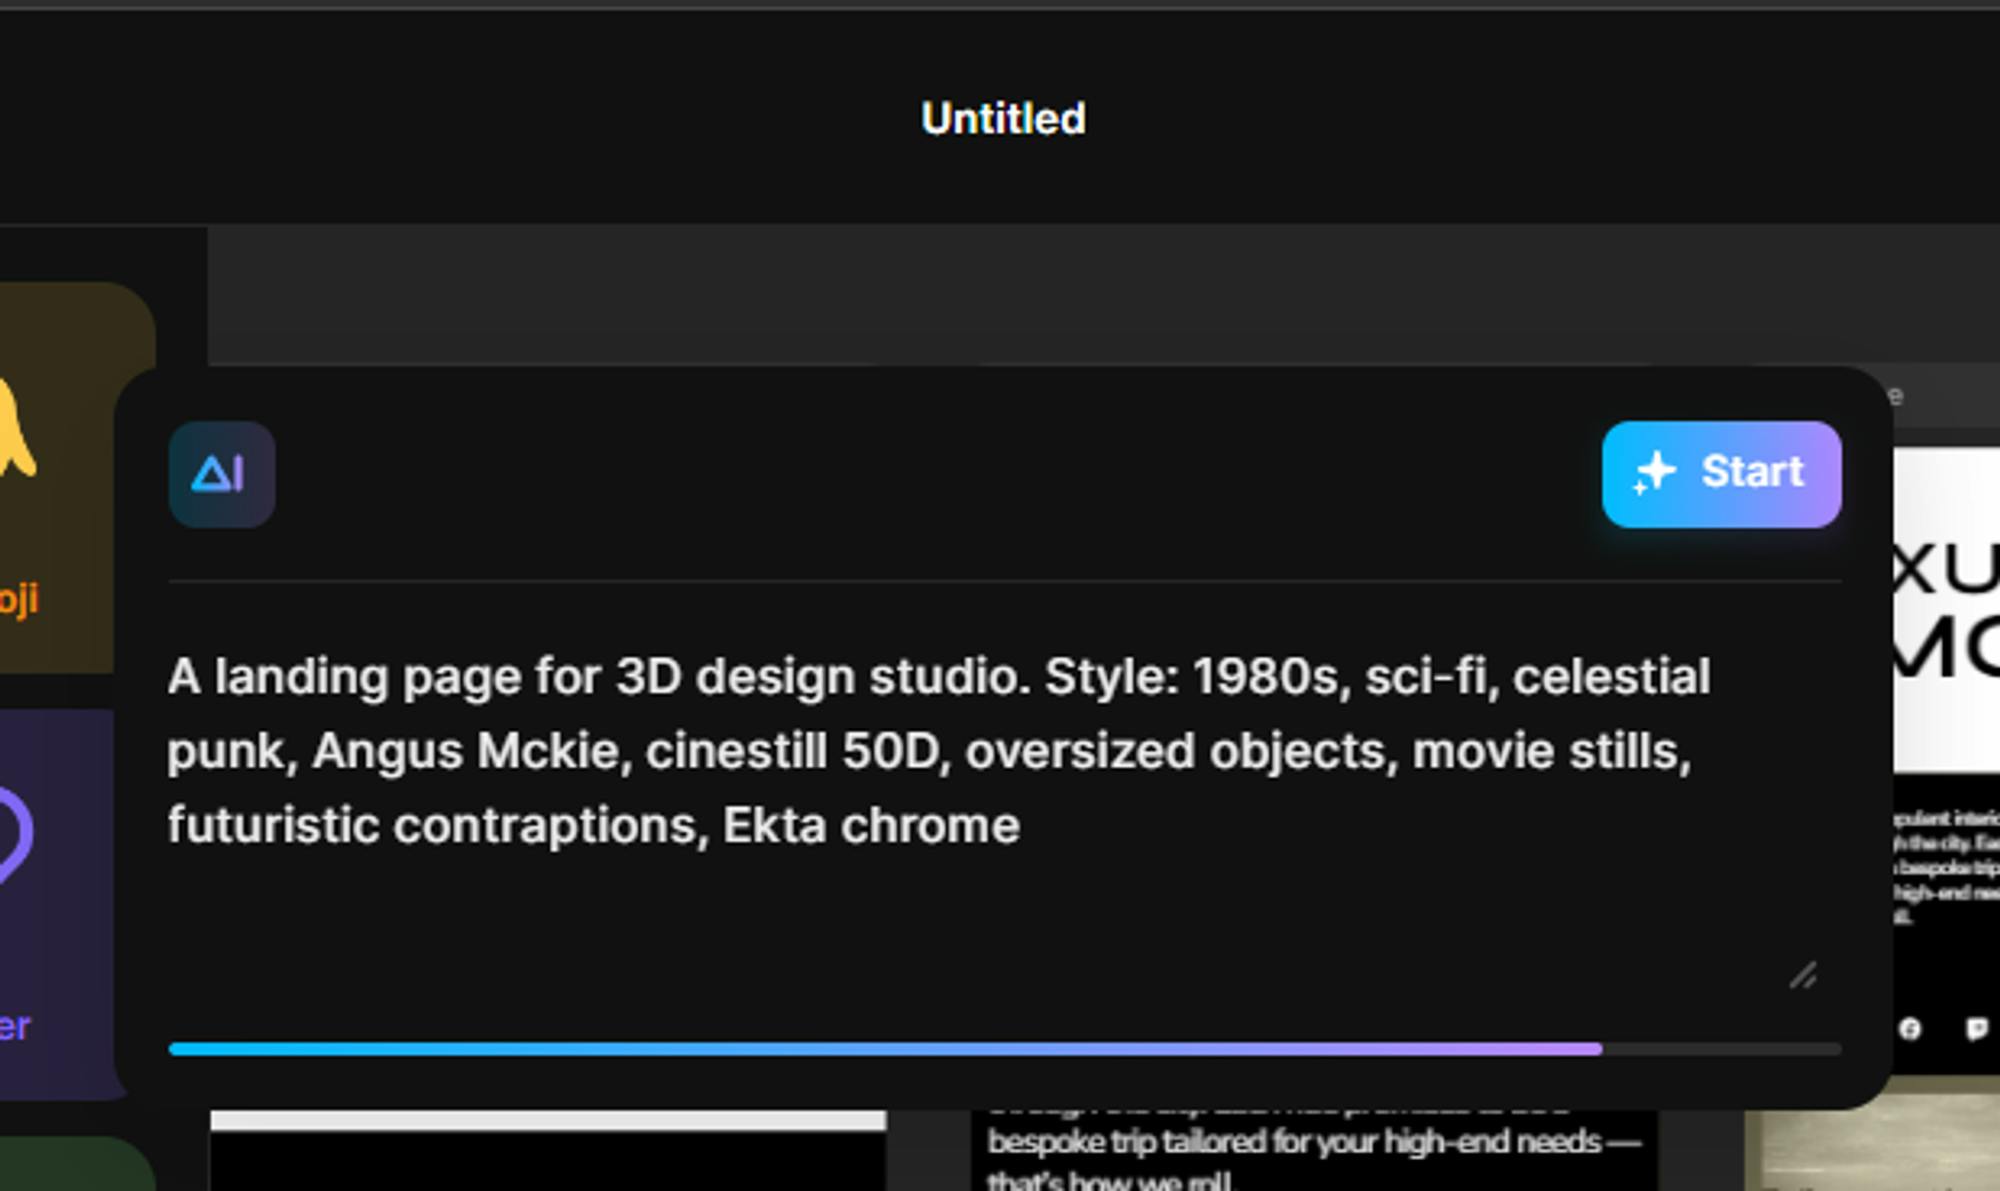Viewport: 2000px width, 1191px height.
Task: Click the orange "oji" card label
Action: tap(18, 599)
